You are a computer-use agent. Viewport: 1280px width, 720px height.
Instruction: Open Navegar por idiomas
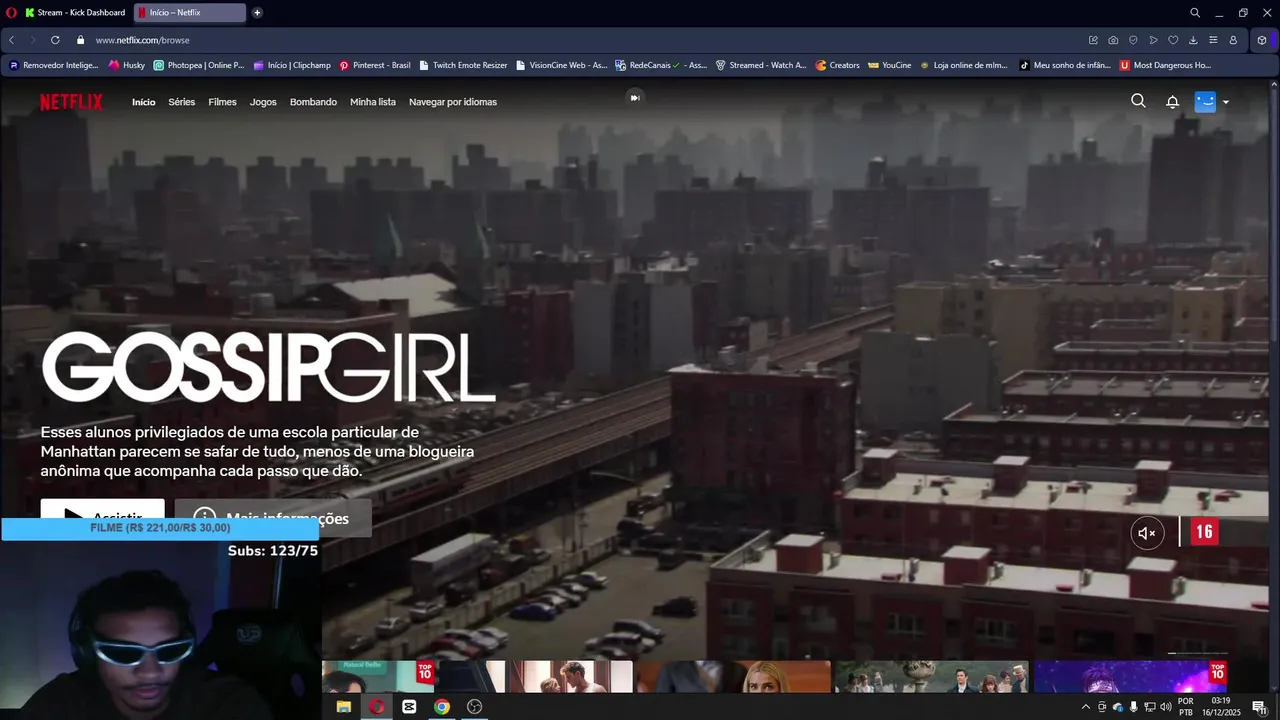pos(453,102)
